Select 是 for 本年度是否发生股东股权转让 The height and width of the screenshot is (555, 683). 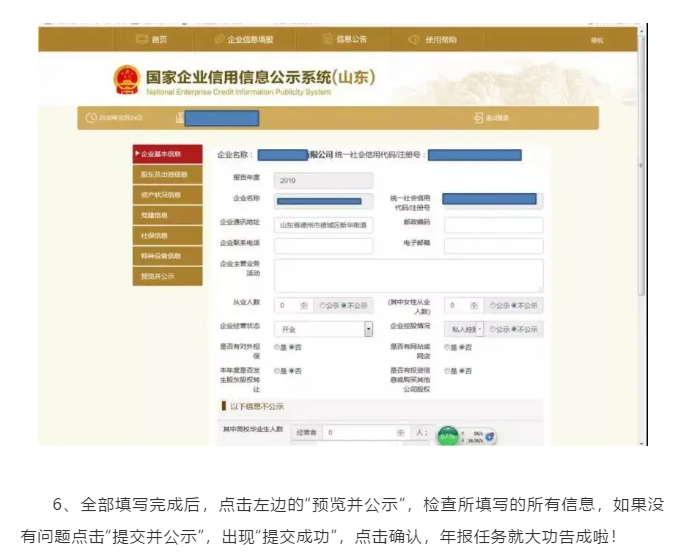[277, 371]
